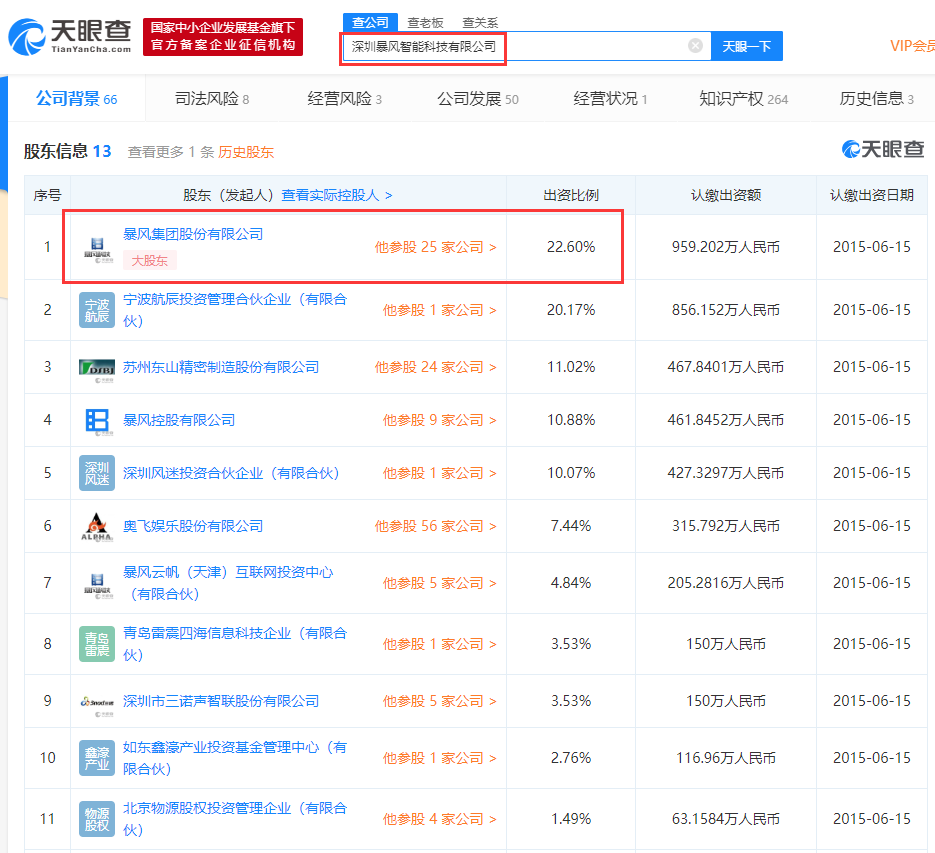Open 如东鑫濠产业投资基金管理中心 link

point(235,758)
